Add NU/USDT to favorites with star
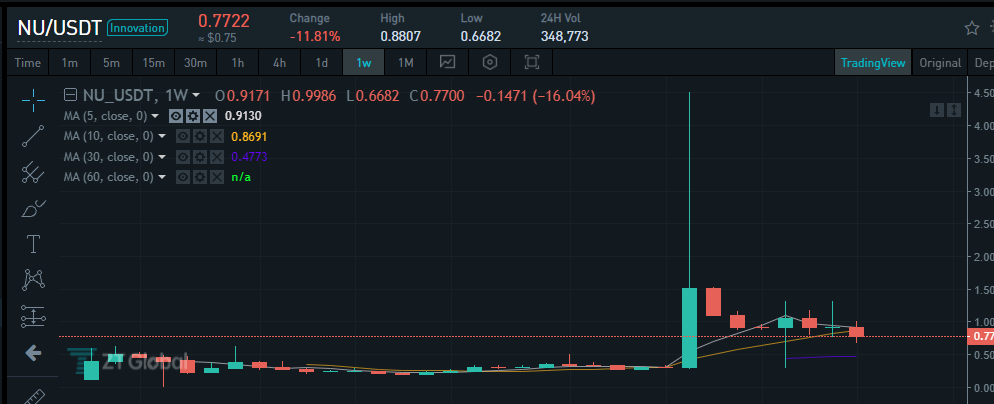This screenshot has height=404, width=994. point(971,28)
